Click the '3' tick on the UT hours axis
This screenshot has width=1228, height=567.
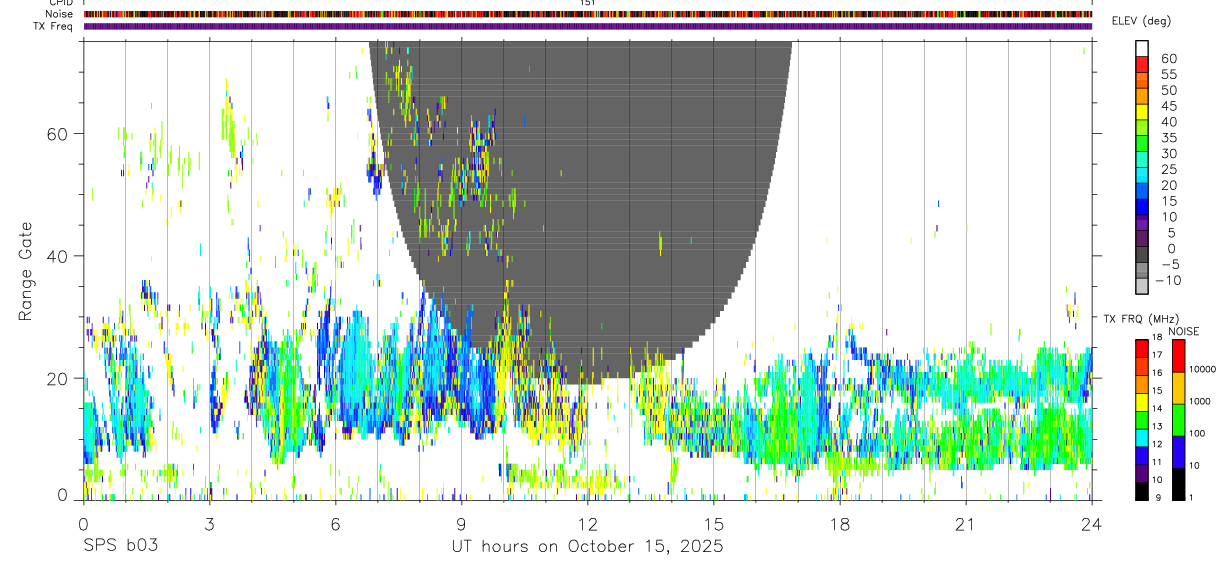(209, 524)
